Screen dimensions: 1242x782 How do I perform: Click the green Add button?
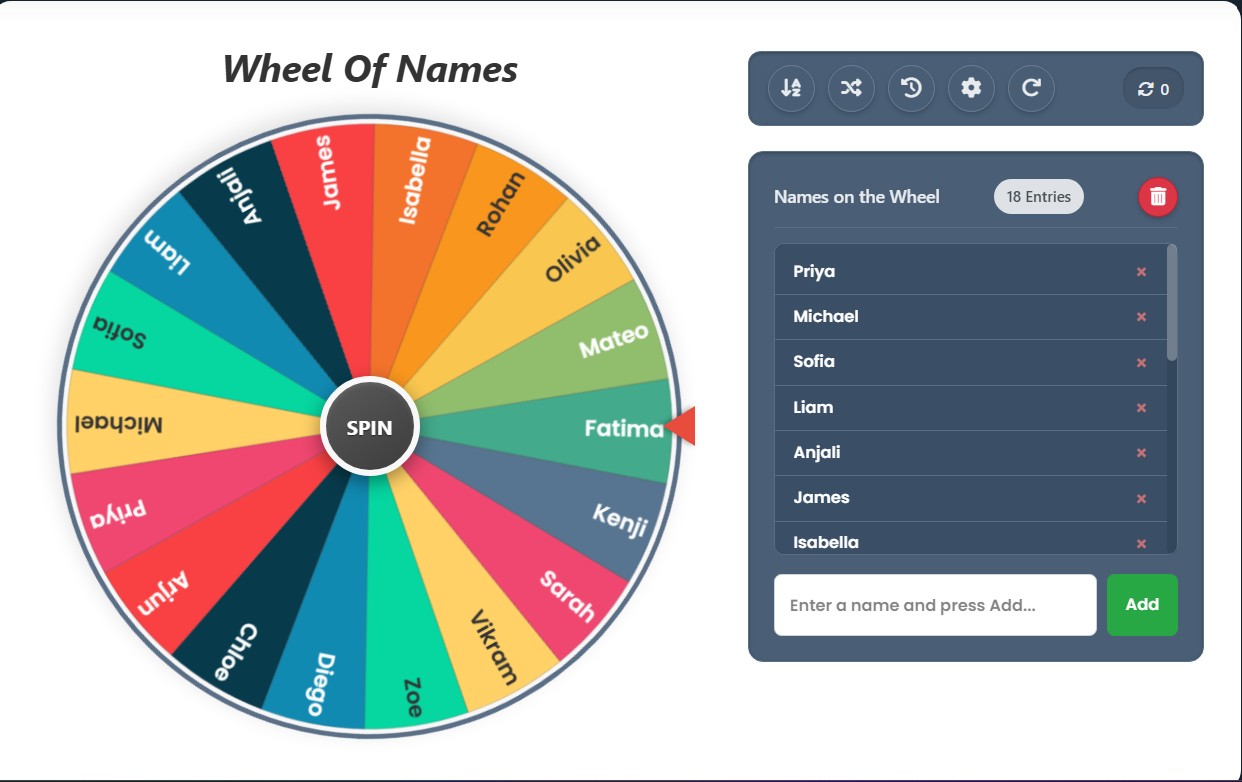[x=1141, y=604]
